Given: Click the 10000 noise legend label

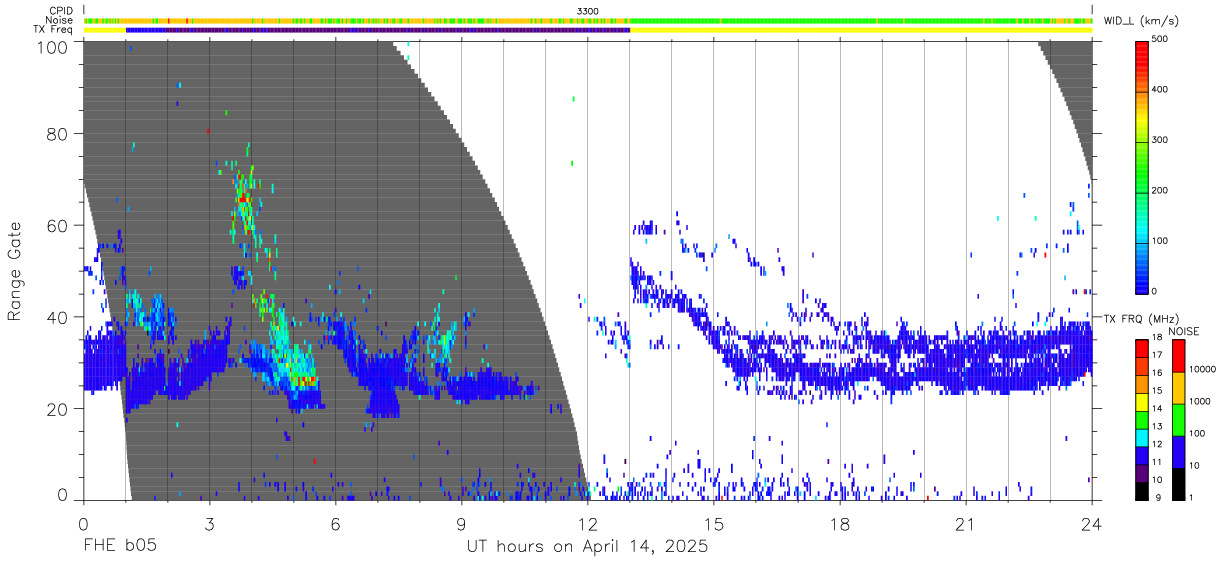Looking at the screenshot, I should tap(1202, 370).
